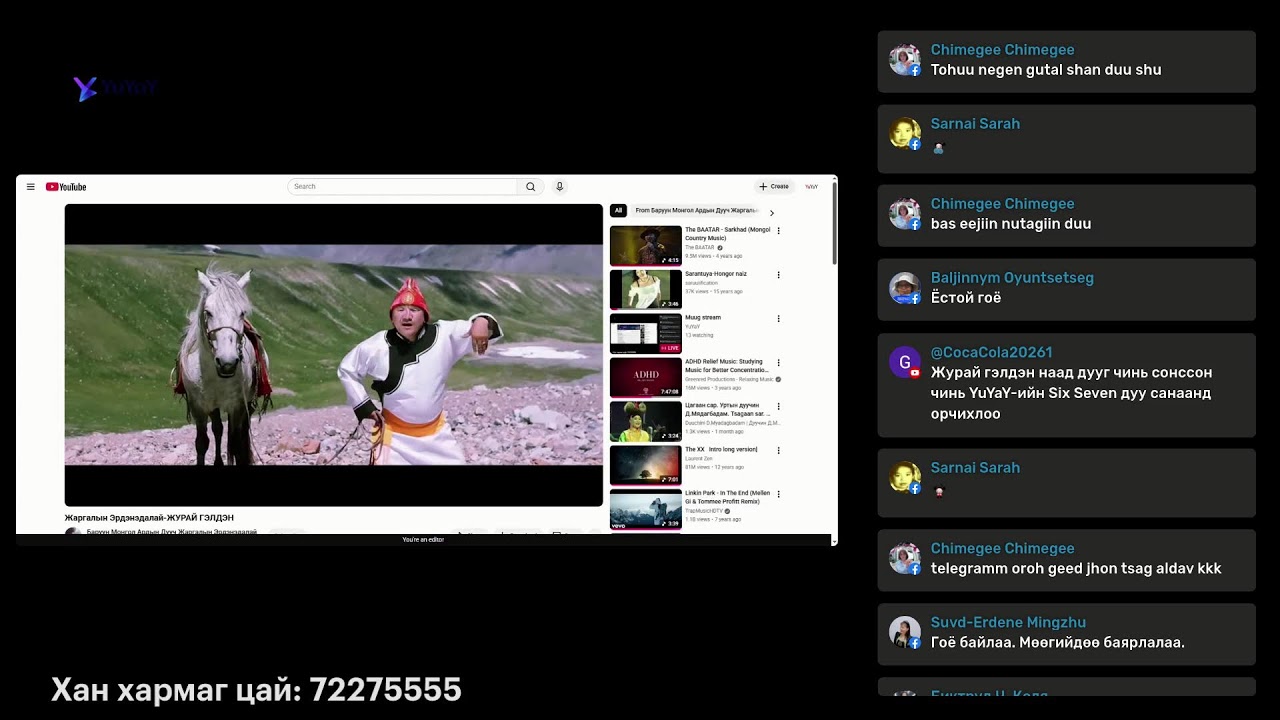Click @CocaCola20261 username text
Viewport: 1280px width, 720px height.
pos(991,352)
